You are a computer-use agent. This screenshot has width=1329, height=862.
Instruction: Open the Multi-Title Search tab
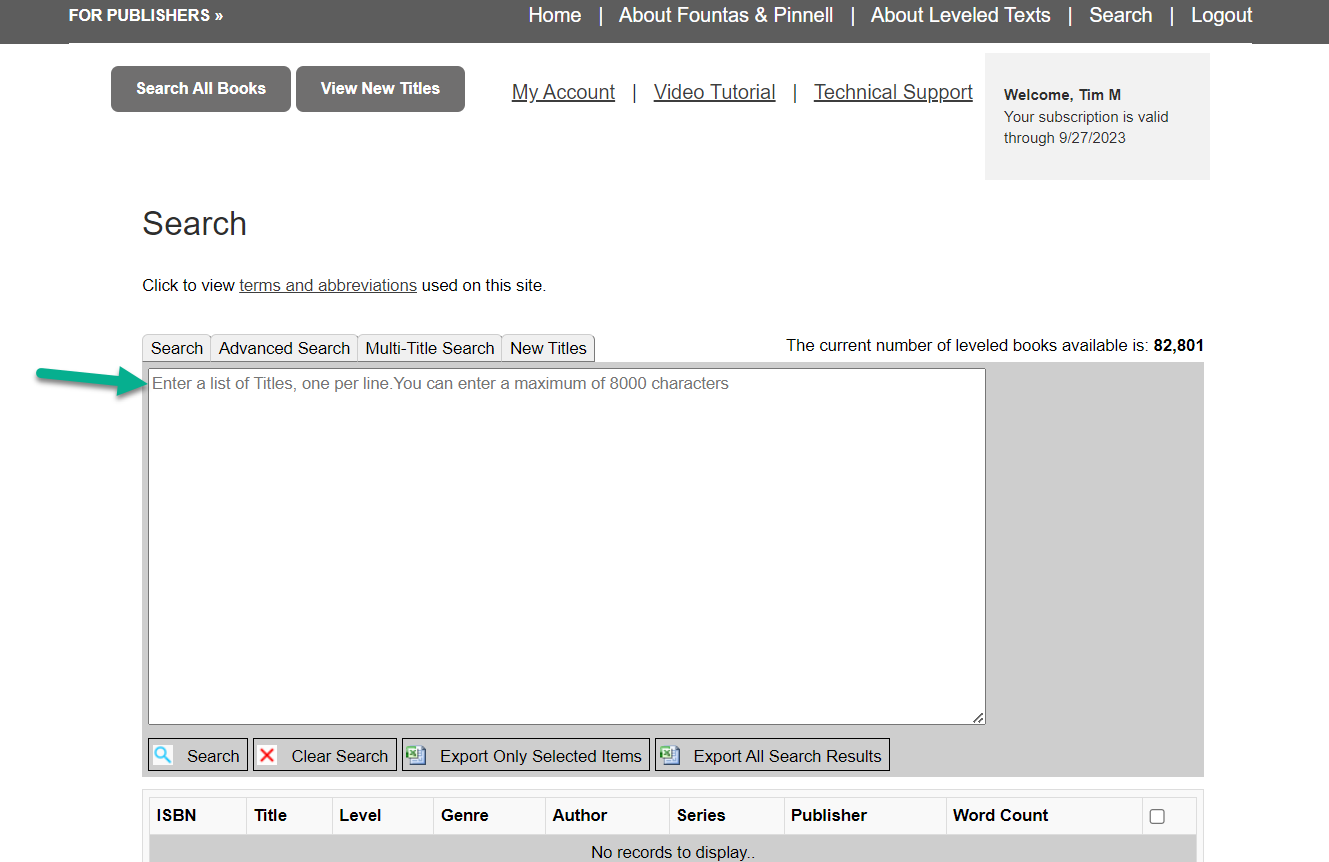(x=430, y=348)
